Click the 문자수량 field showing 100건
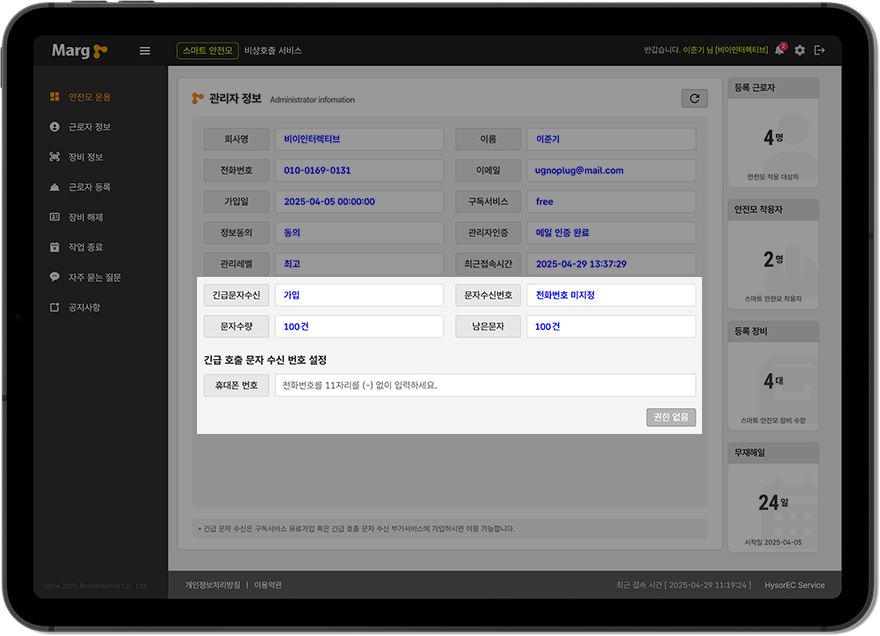Screen dimensions: 880x636 click(359, 327)
